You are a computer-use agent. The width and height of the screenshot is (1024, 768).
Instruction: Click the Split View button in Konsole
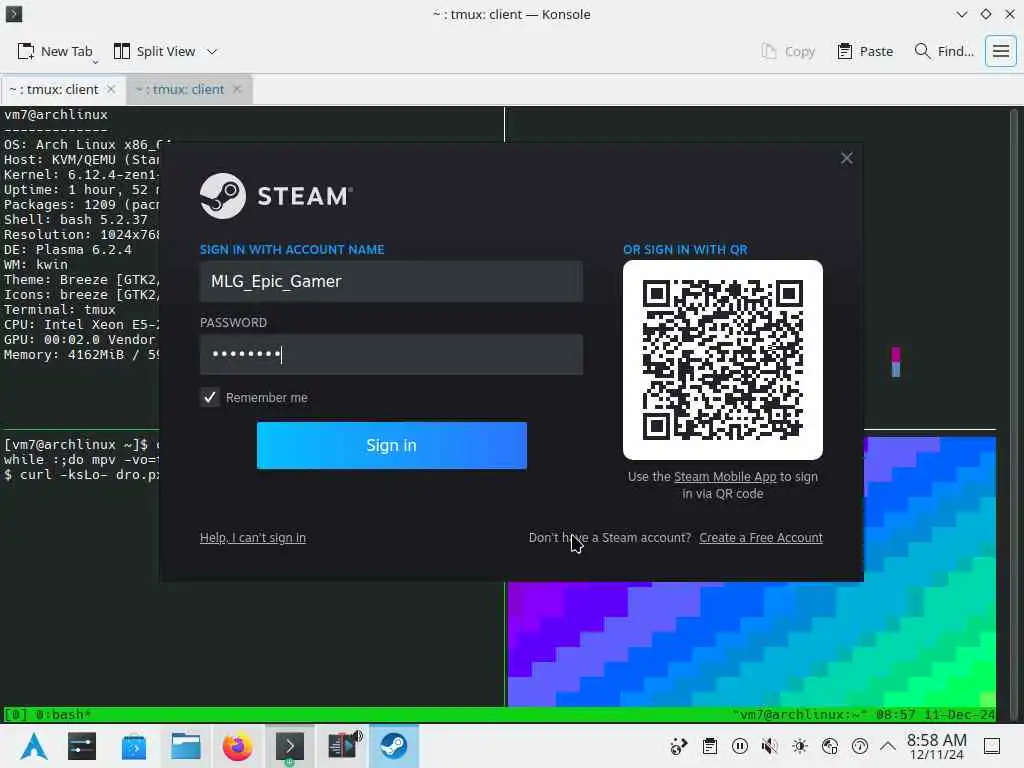click(x=155, y=51)
